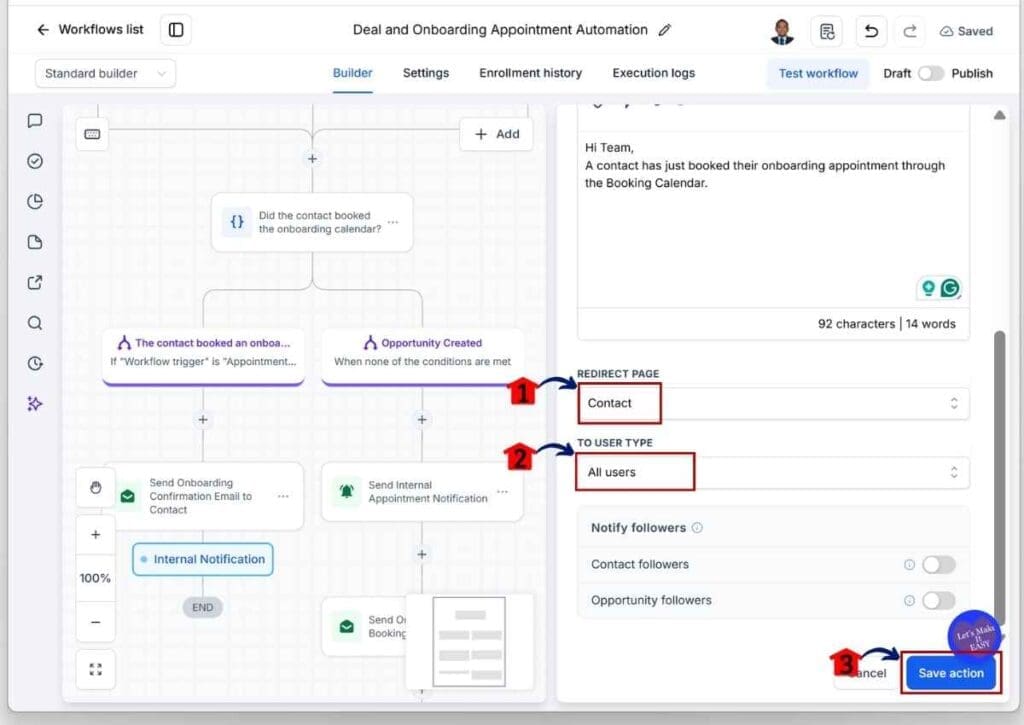
Task: Add step below Internal Appointment Notification
Action: 422,554
